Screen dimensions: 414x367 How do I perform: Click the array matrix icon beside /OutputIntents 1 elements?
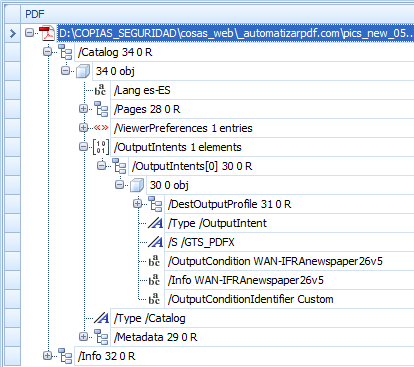(101, 147)
